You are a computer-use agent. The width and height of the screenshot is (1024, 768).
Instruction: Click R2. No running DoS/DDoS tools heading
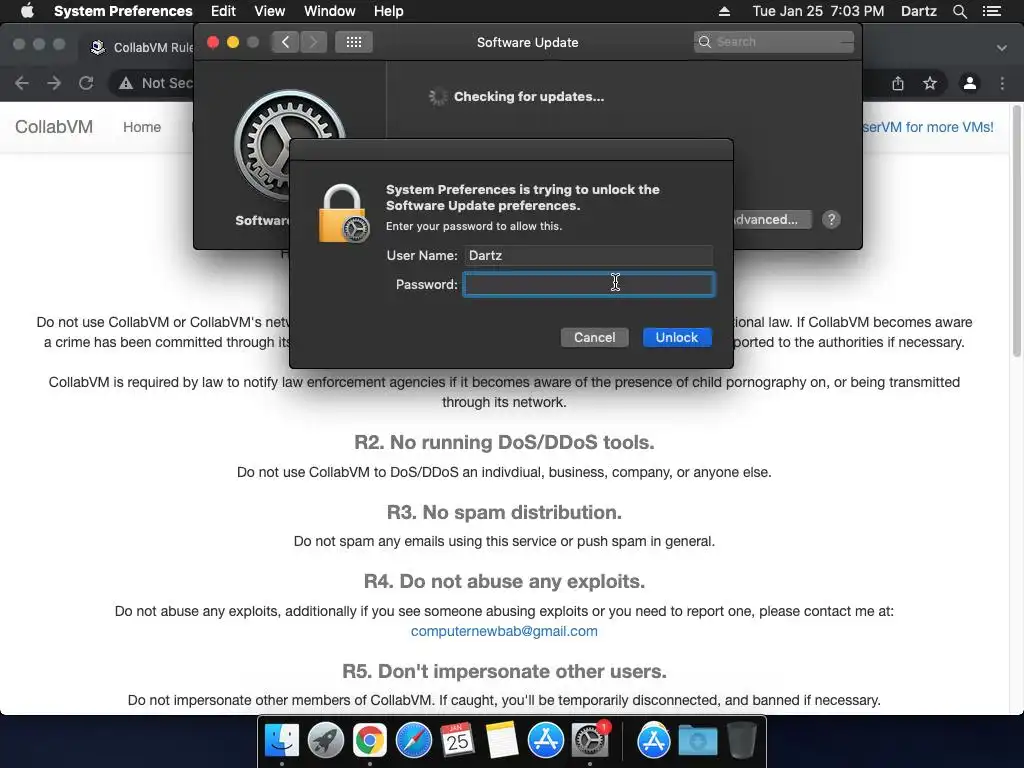(504, 443)
